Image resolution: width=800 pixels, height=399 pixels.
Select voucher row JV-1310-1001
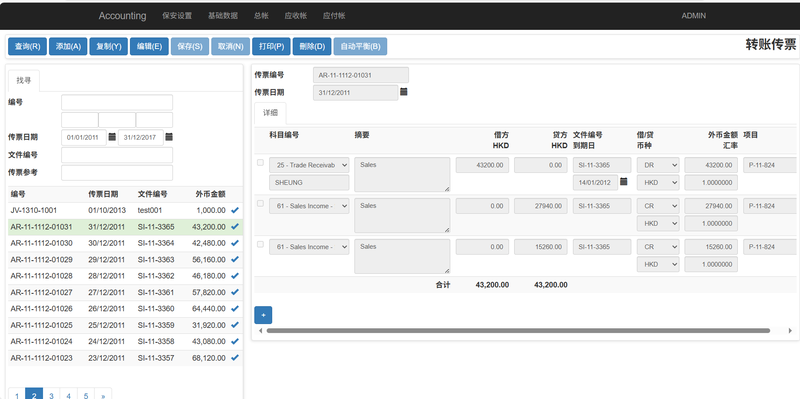pos(126,210)
